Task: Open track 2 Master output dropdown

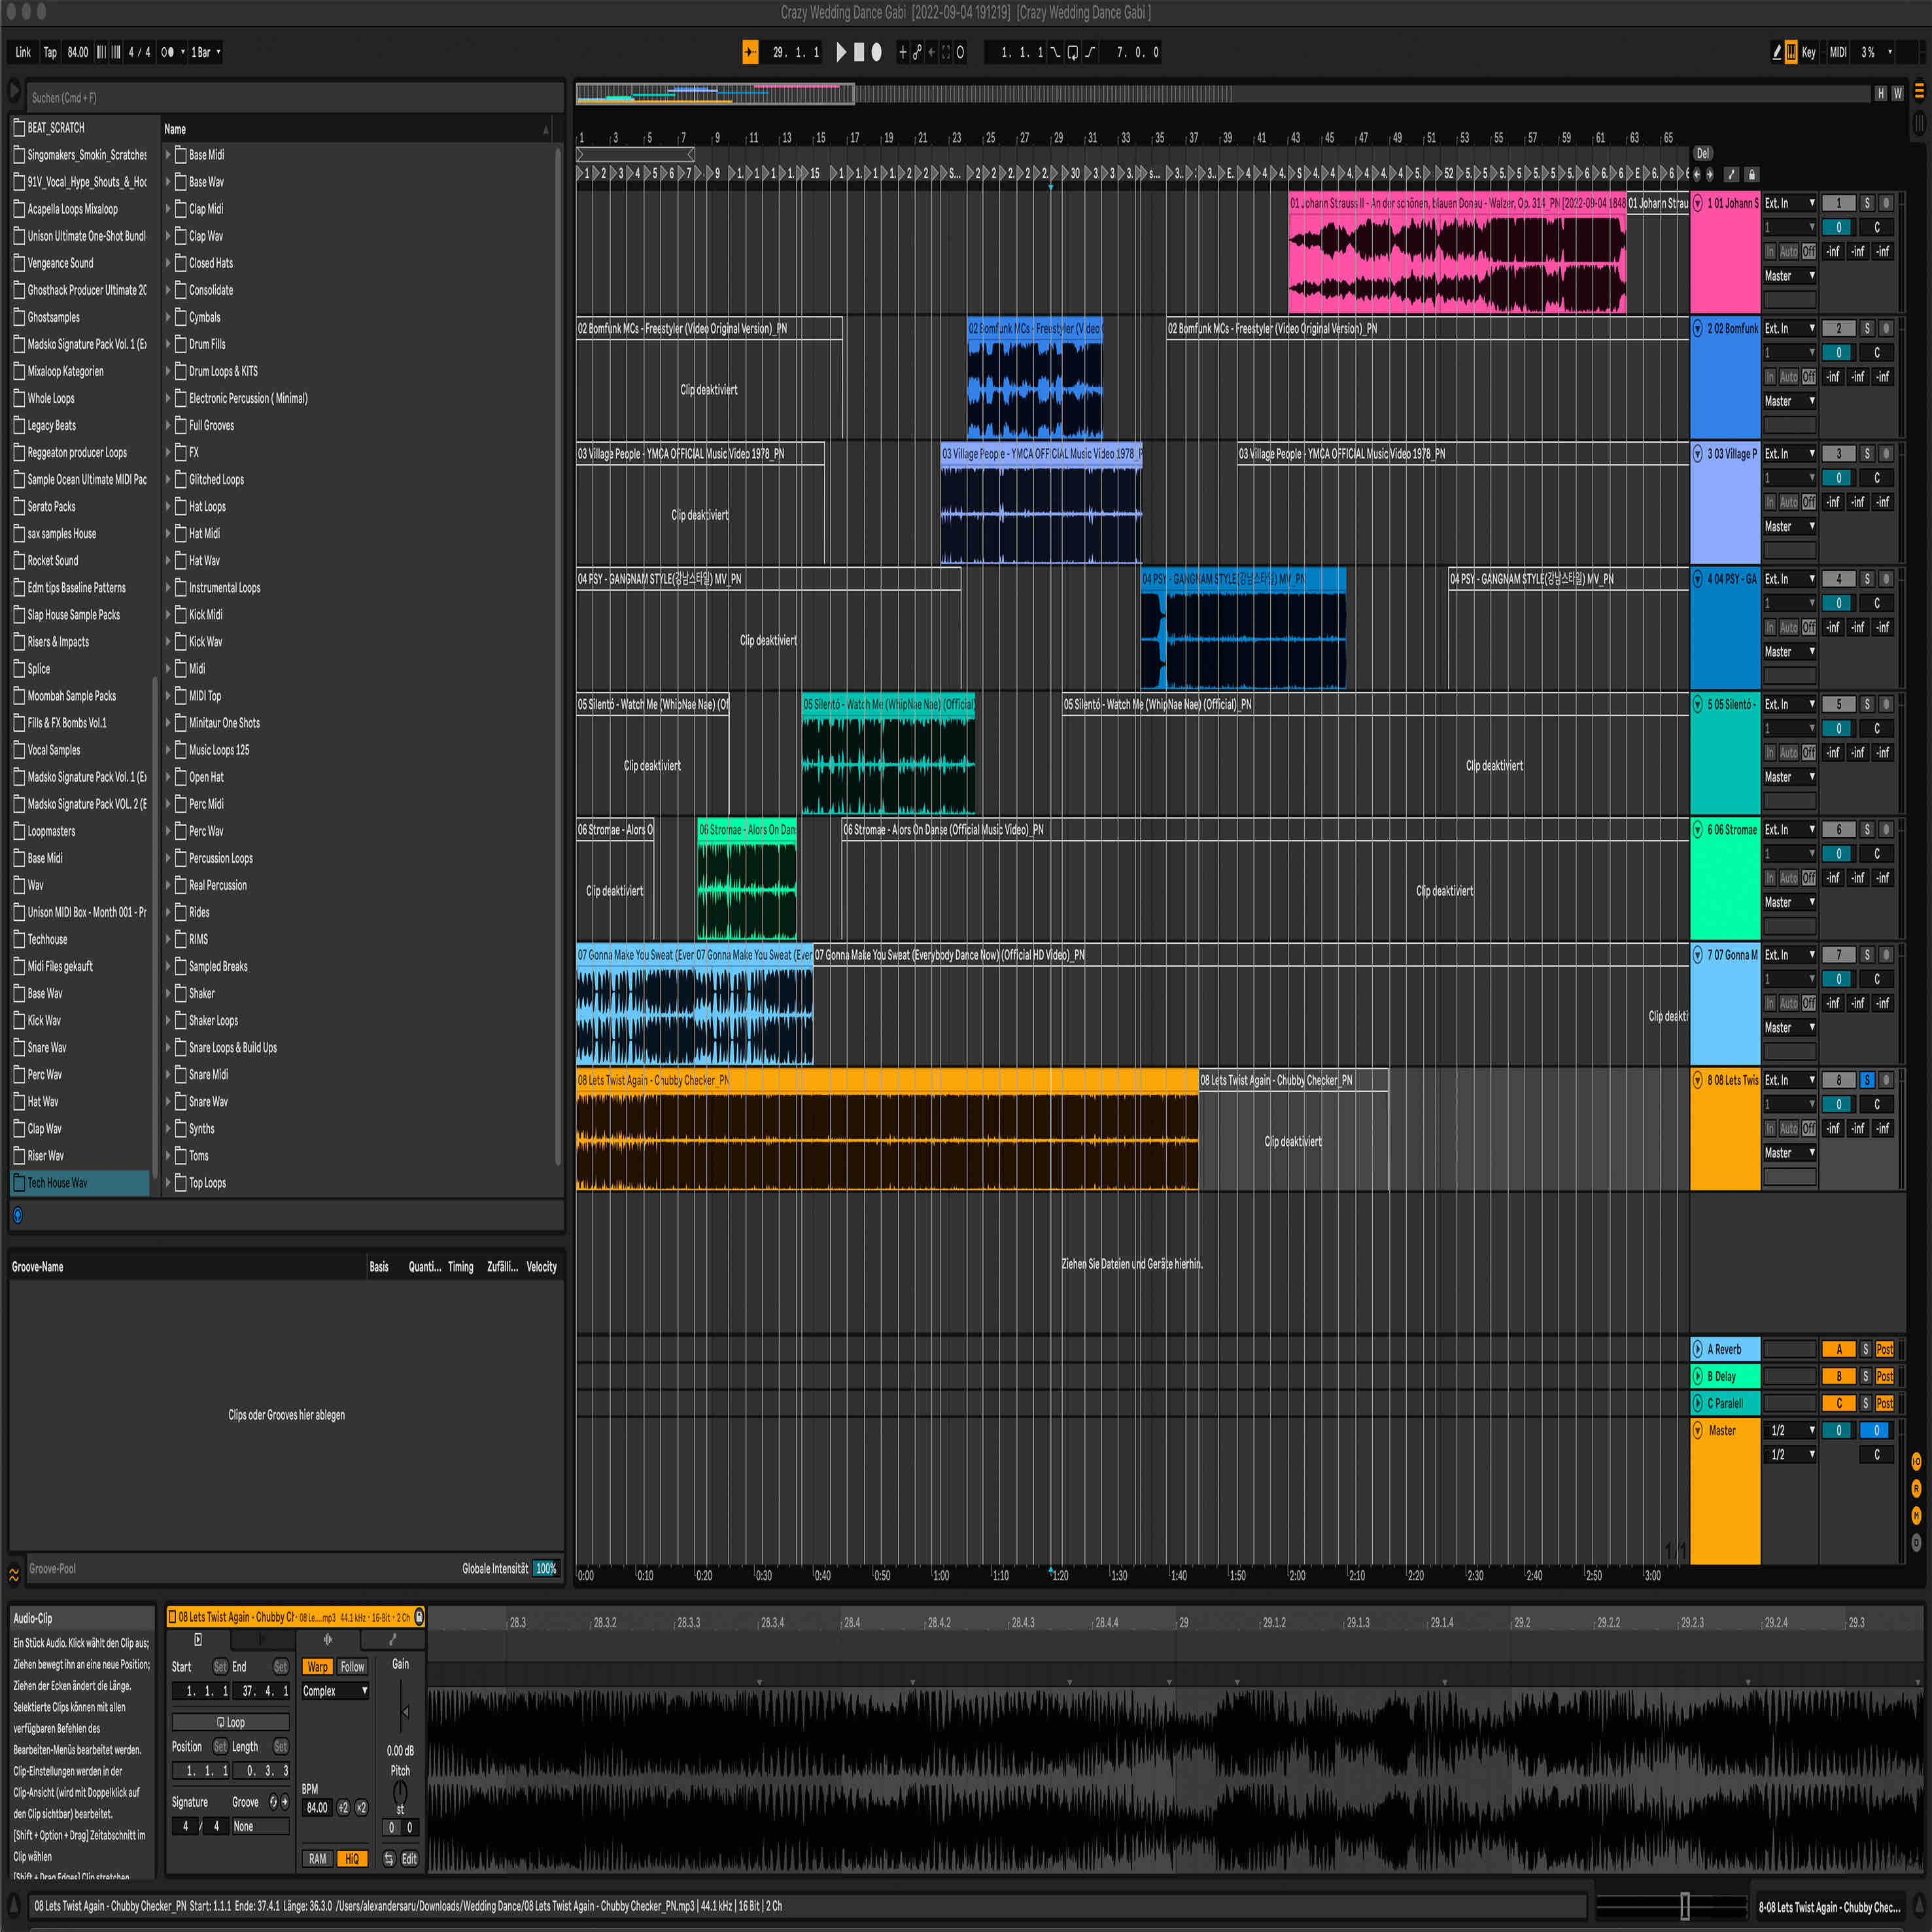Action: 1789,401
